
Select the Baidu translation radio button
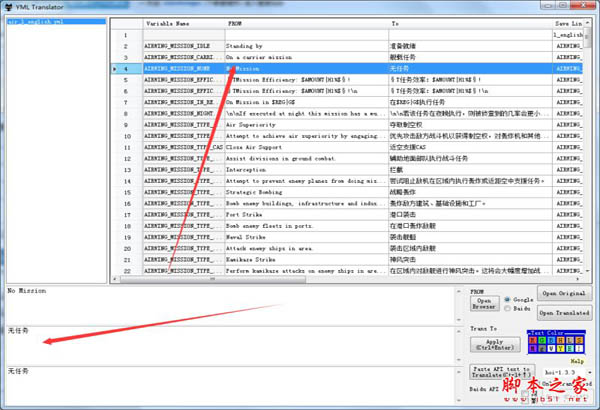click(x=507, y=309)
